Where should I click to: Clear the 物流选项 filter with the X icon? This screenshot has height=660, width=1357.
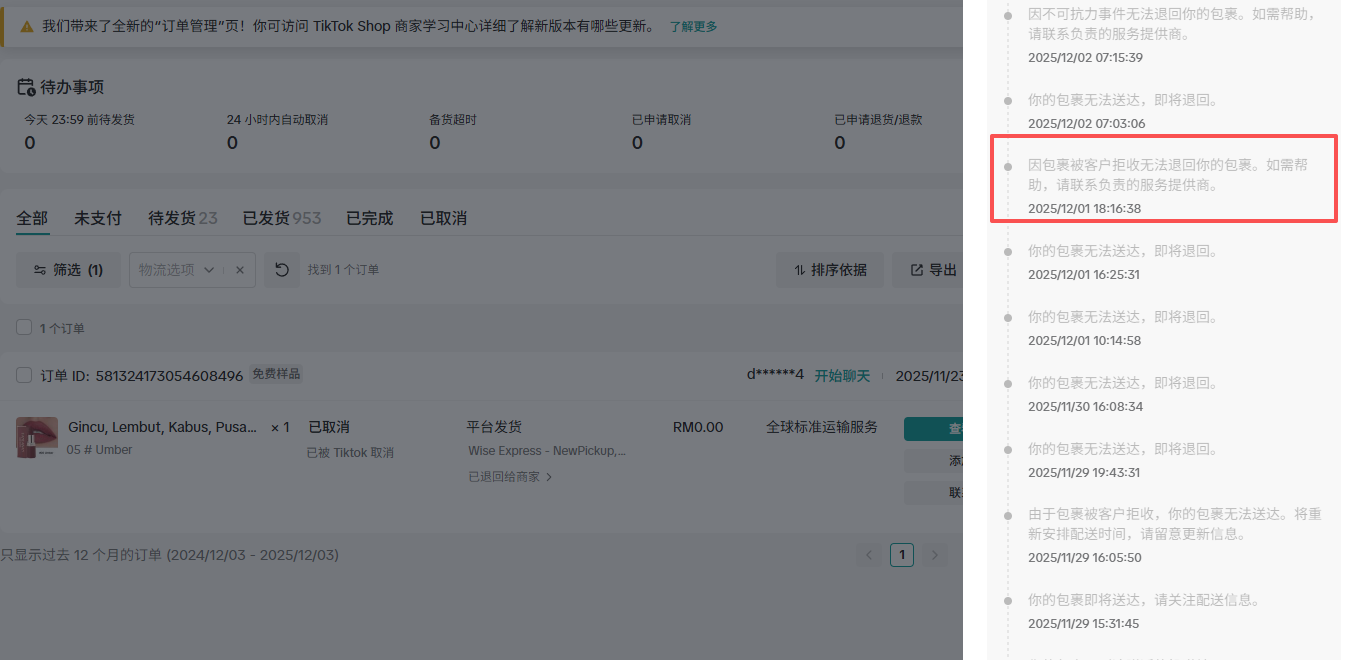point(239,269)
